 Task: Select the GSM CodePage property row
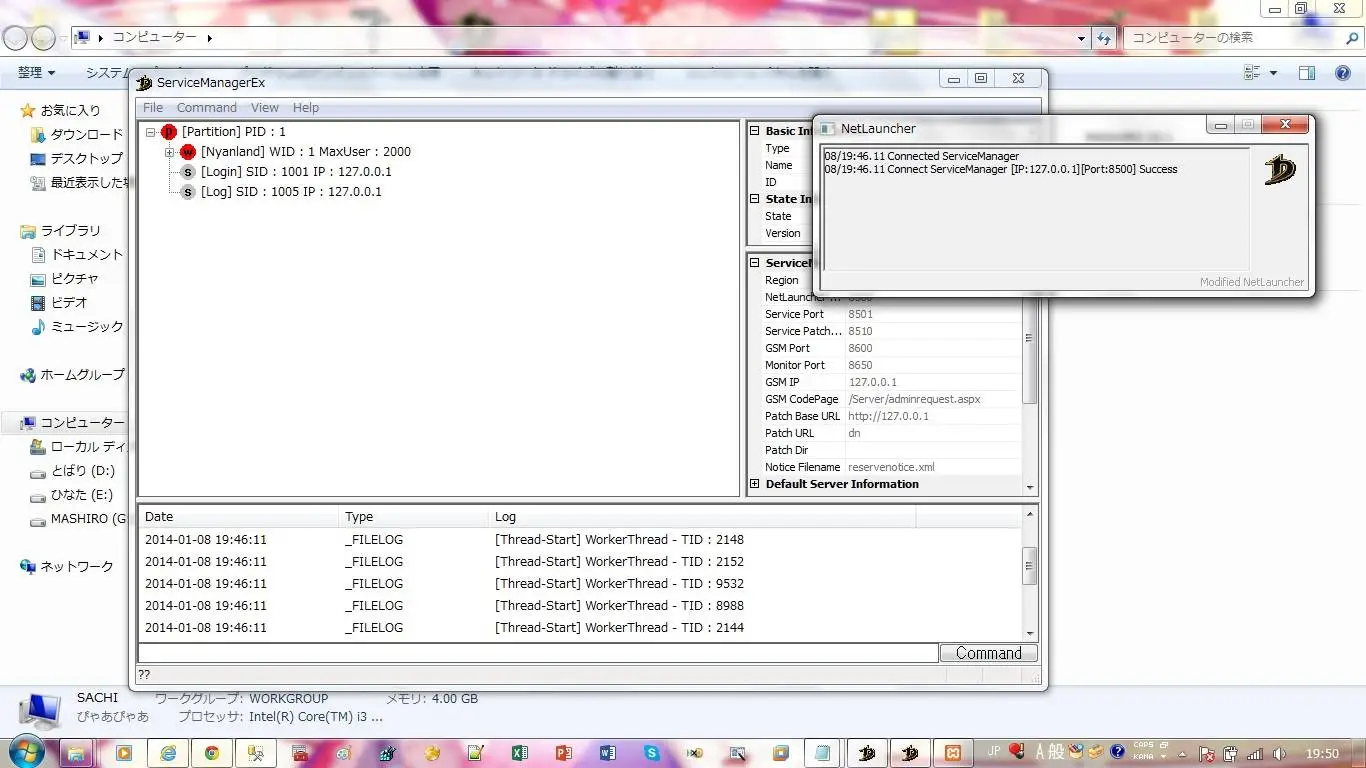click(884, 399)
